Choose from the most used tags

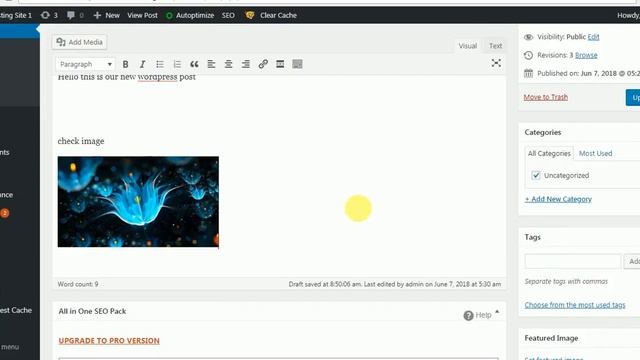[x=575, y=304]
